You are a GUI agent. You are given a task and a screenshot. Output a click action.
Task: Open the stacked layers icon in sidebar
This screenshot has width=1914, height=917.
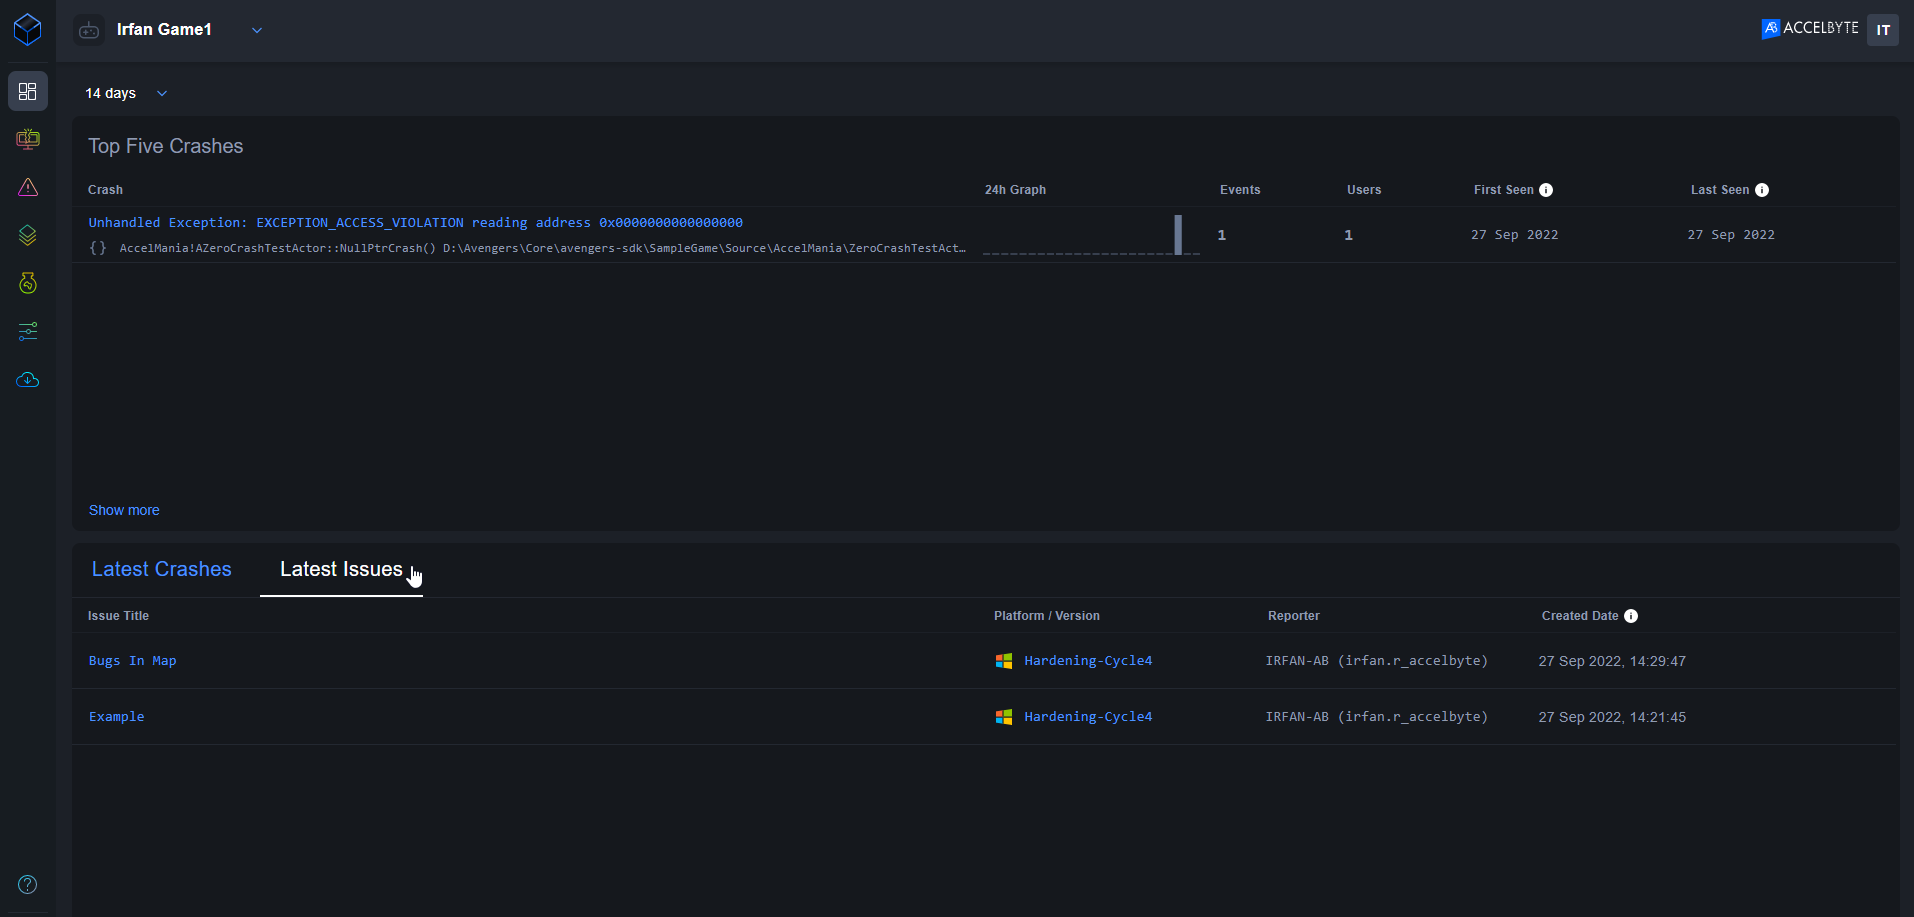pos(28,235)
